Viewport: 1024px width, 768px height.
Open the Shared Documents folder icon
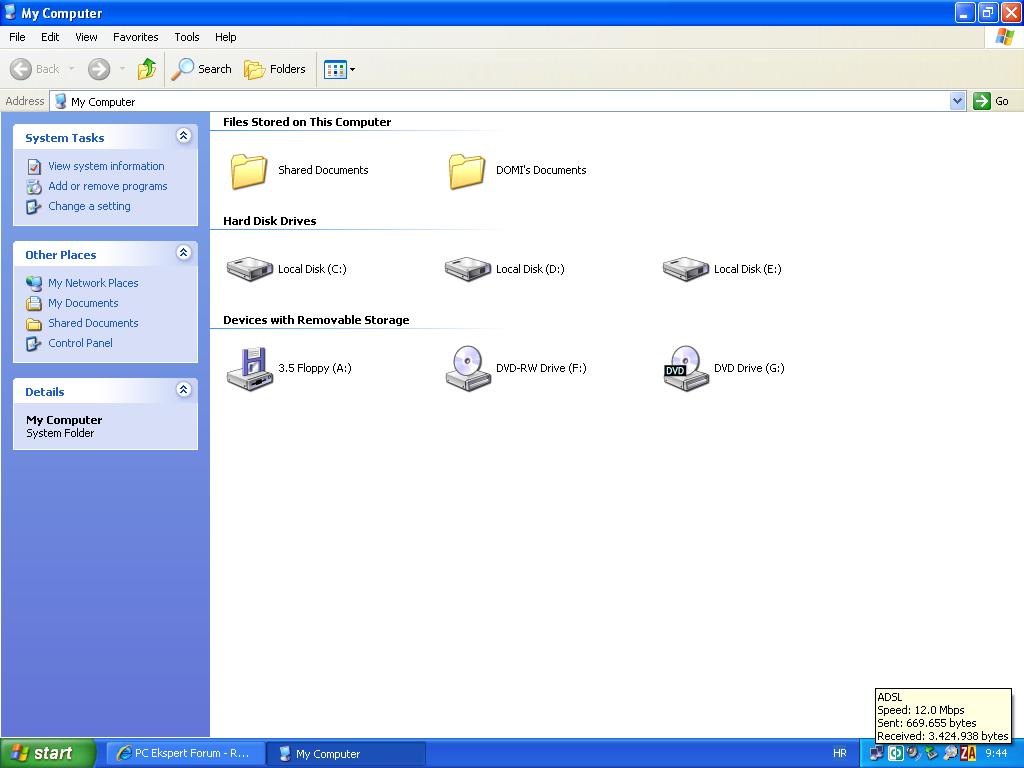(249, 171)
